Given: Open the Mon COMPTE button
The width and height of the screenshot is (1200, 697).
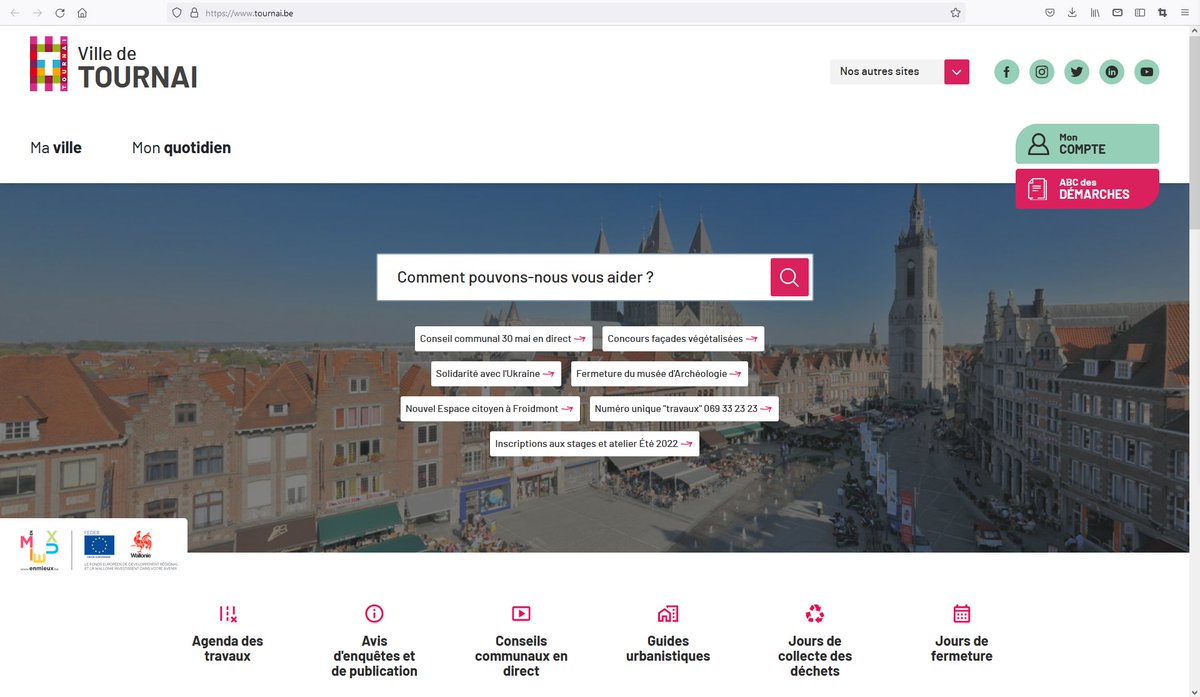Looking at the screenshot, I should (1087, 144).
